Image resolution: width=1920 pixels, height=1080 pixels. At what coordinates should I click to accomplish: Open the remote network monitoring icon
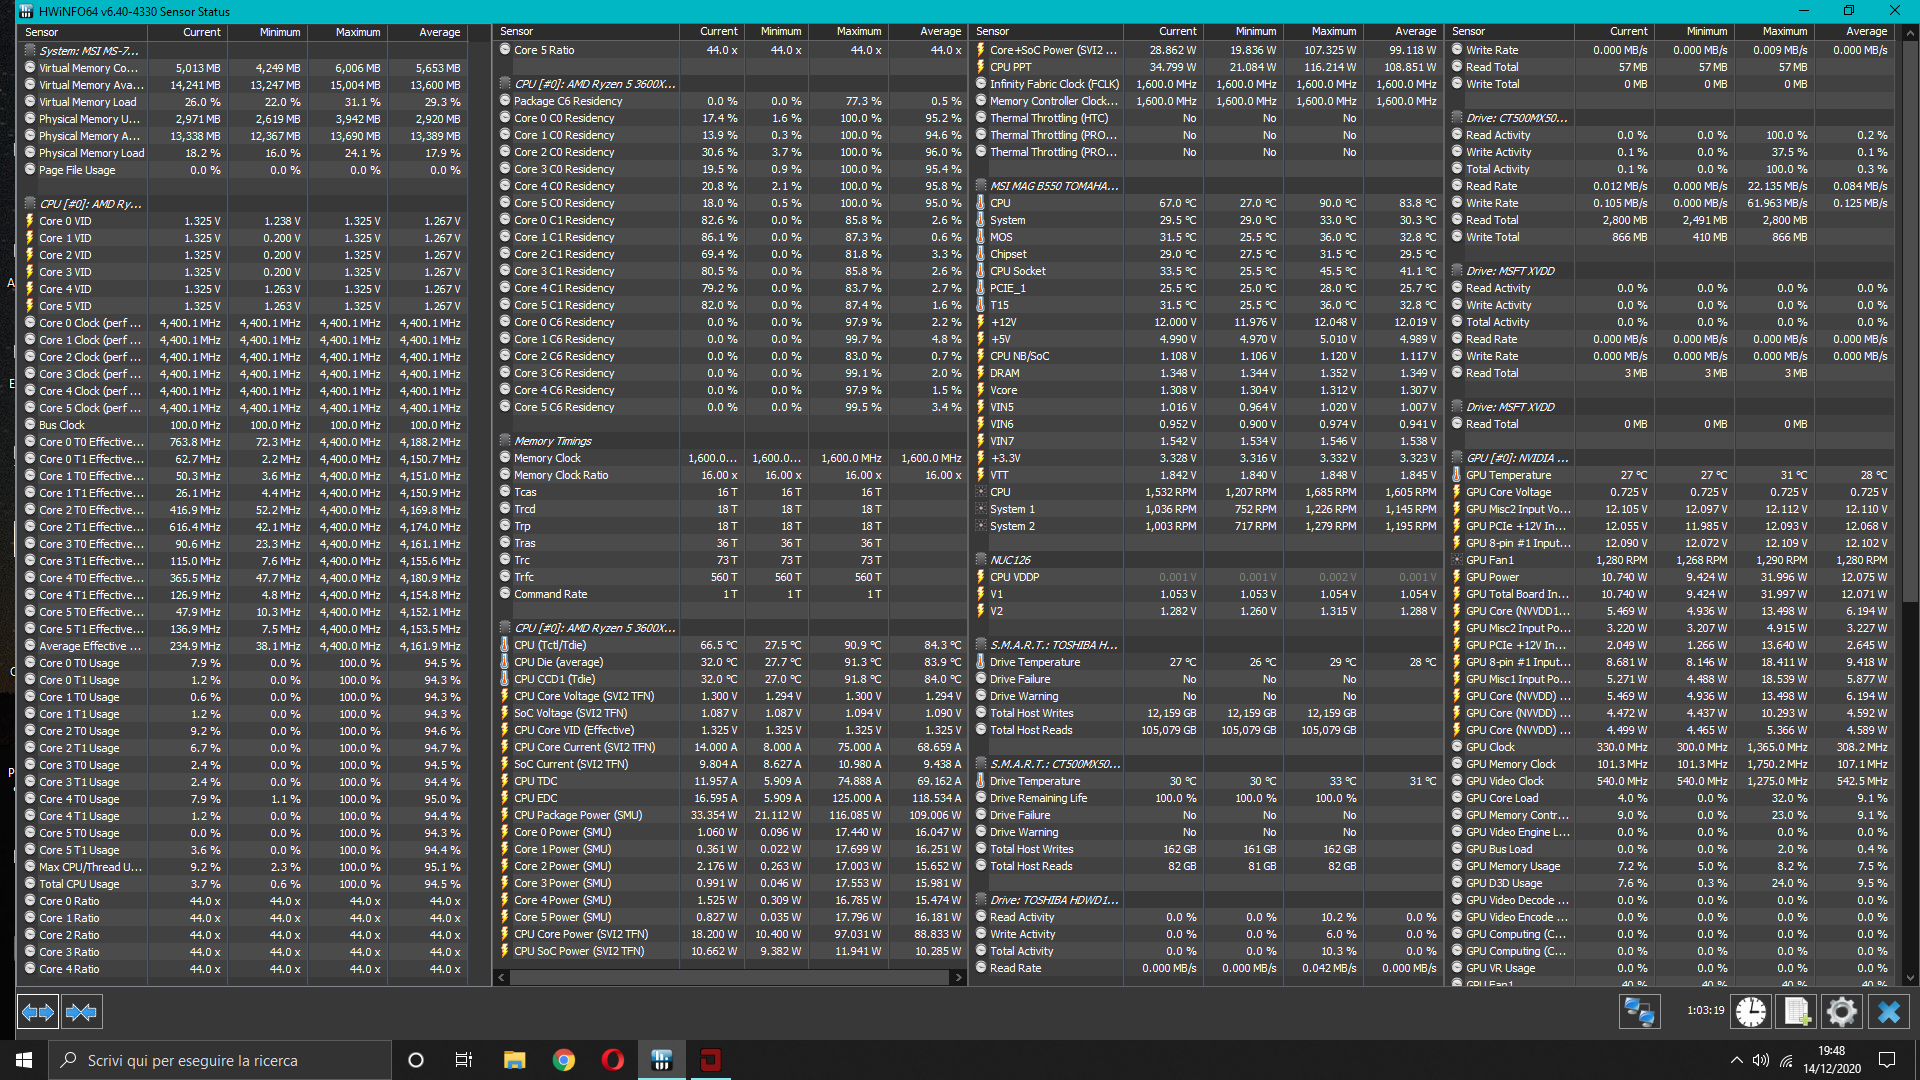coord(1639,1012)
